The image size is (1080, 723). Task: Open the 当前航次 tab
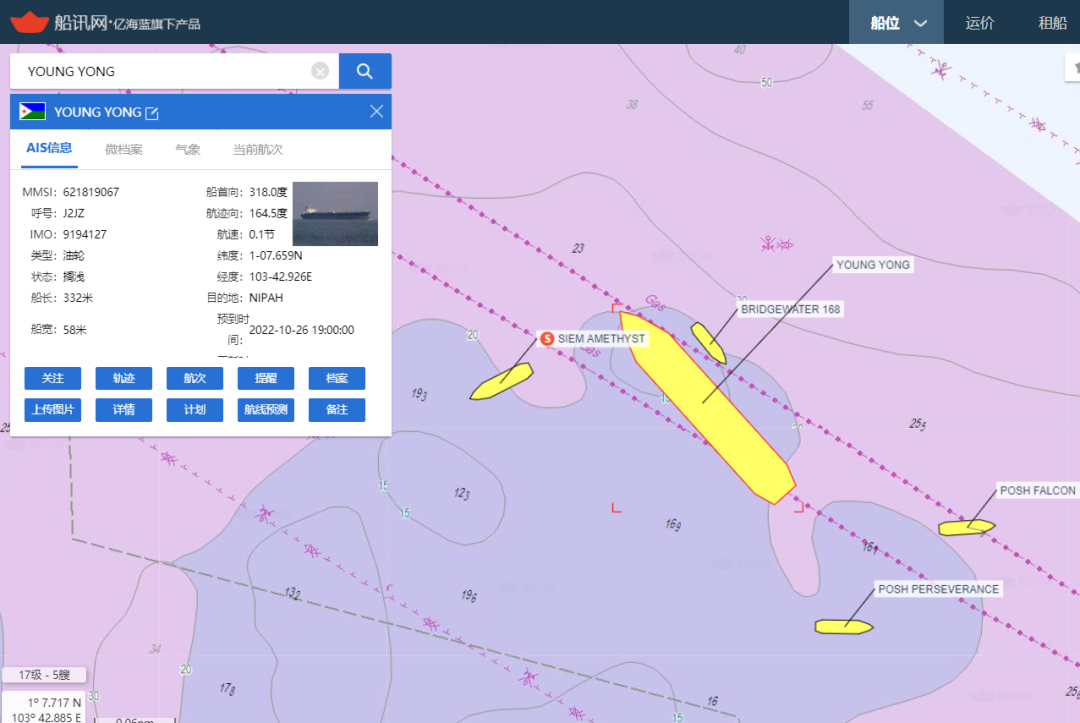pos(258,149)
